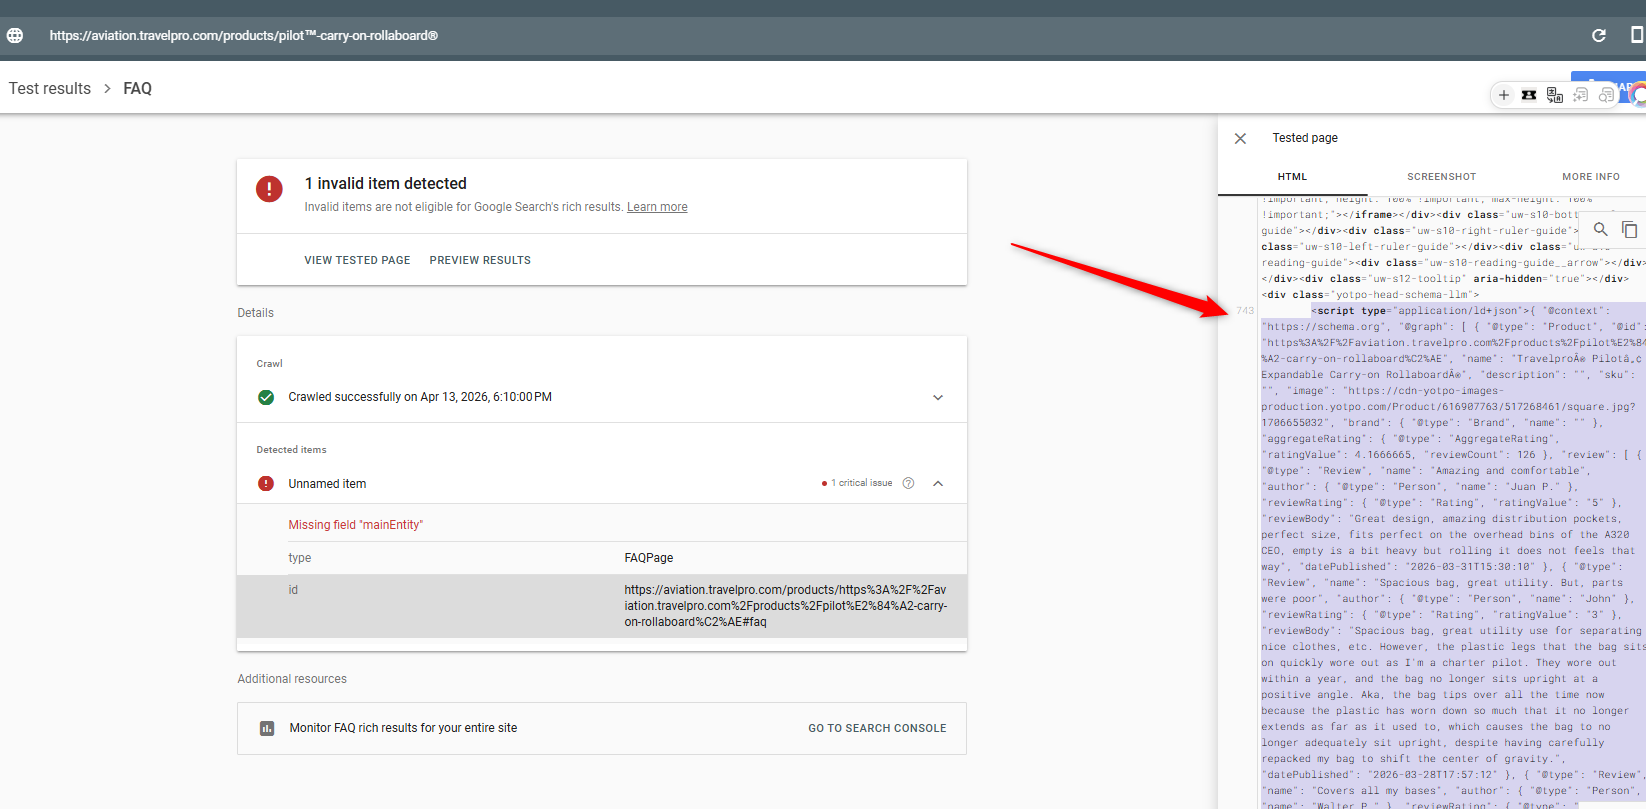Close the Tested page panel

pyautogui.click(x=1240, y=138)
